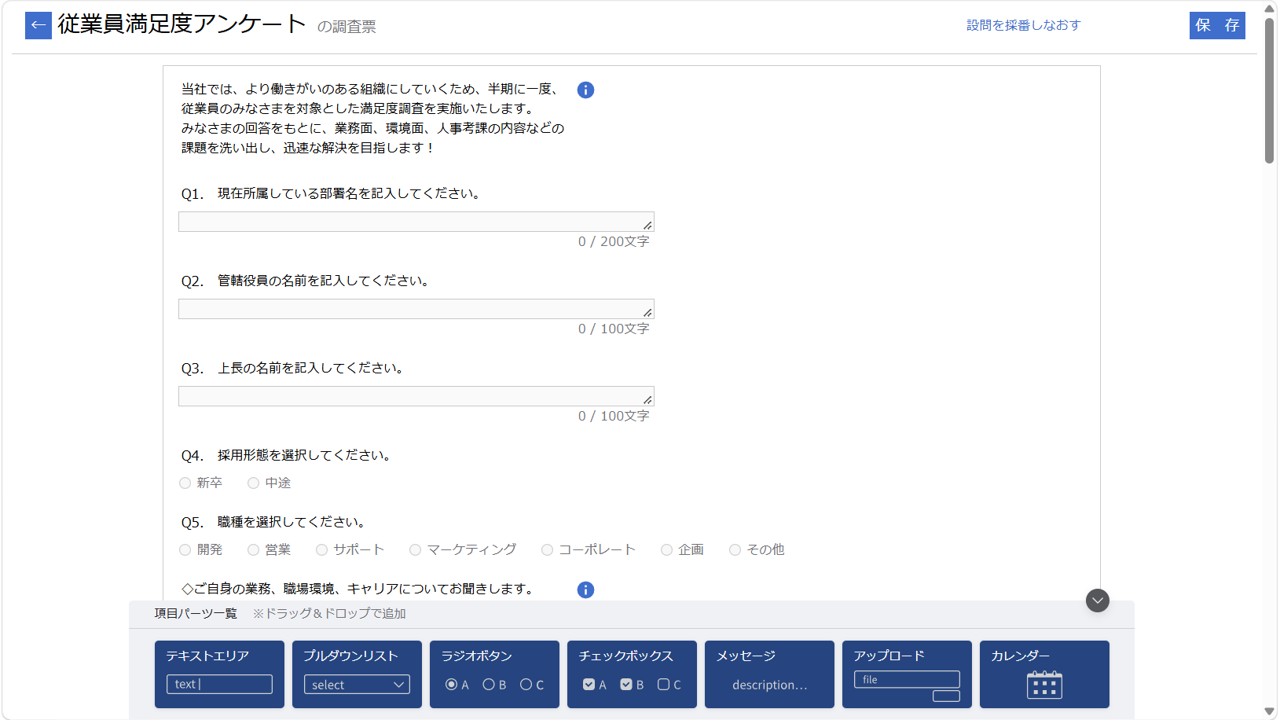Image resolution: width=1280 pixels, height=720 pixels.
Task: Click the プルダウンリスト part tile
Action: (x=357, y=674)
